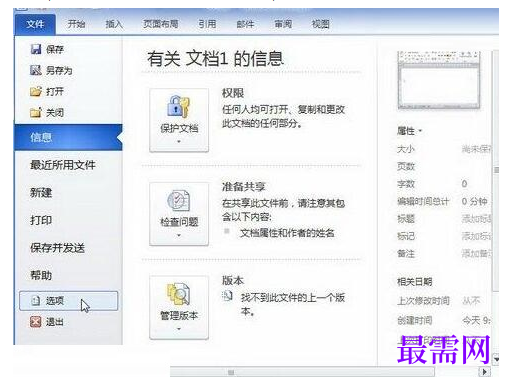Click the 上次修改时间 value 从不
The height and width of the screenshot is (381, 509).
coord(471,301)
